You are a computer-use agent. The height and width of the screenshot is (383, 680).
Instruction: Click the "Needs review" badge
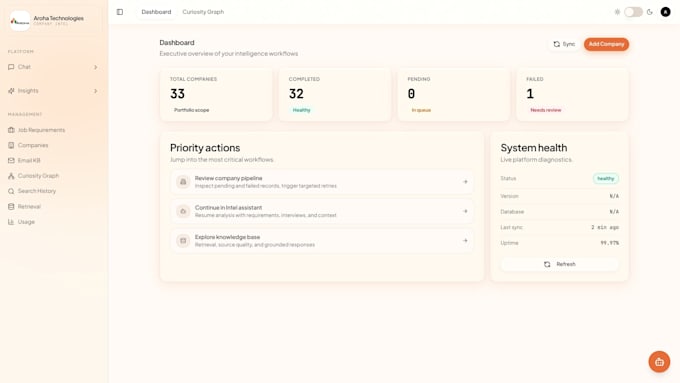click(546, 110)
